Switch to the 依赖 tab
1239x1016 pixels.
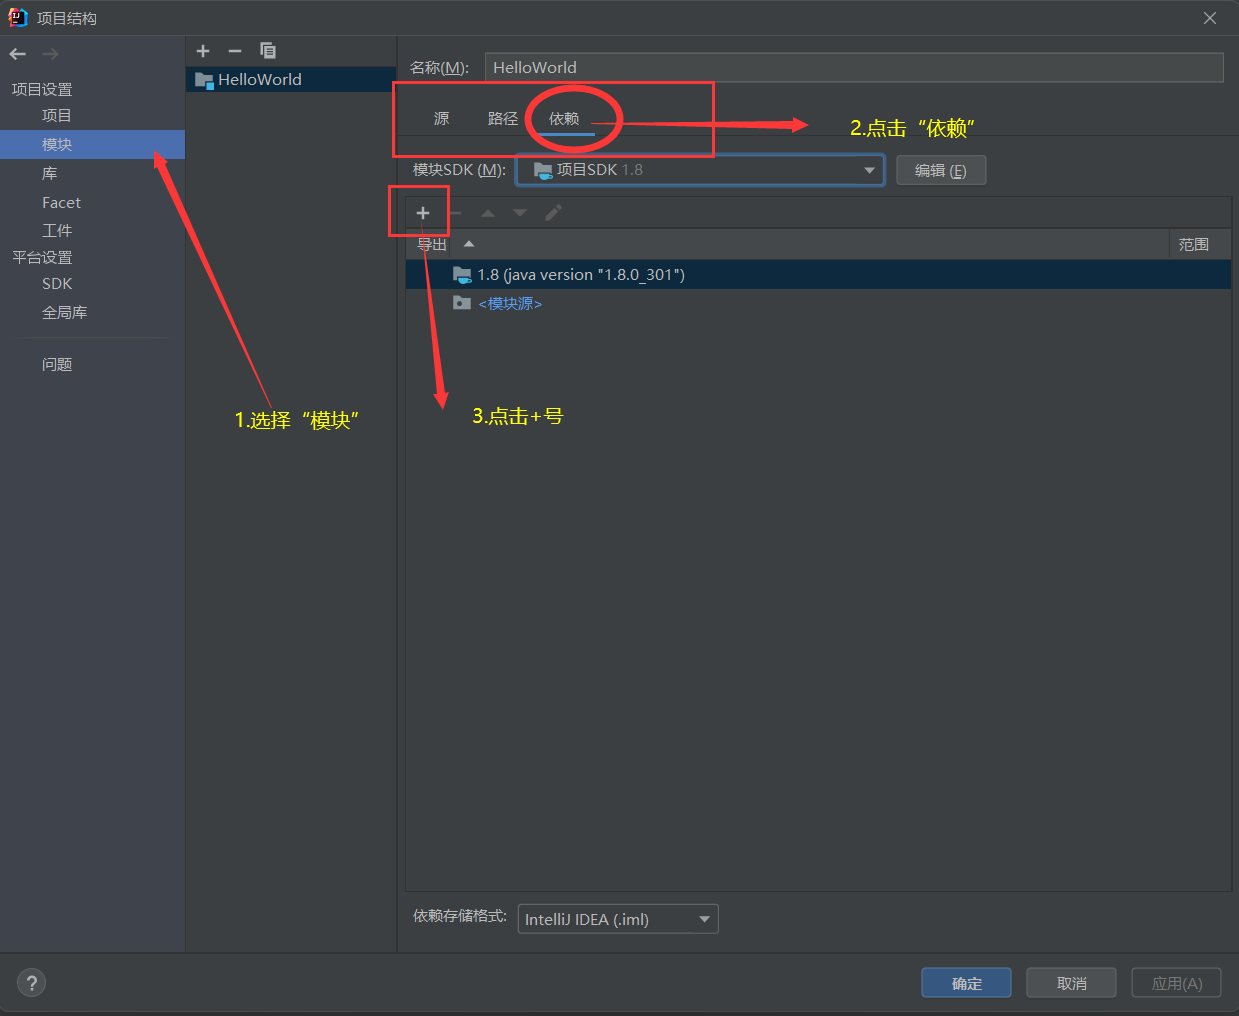pyautogui.click(x=564, y=119)
